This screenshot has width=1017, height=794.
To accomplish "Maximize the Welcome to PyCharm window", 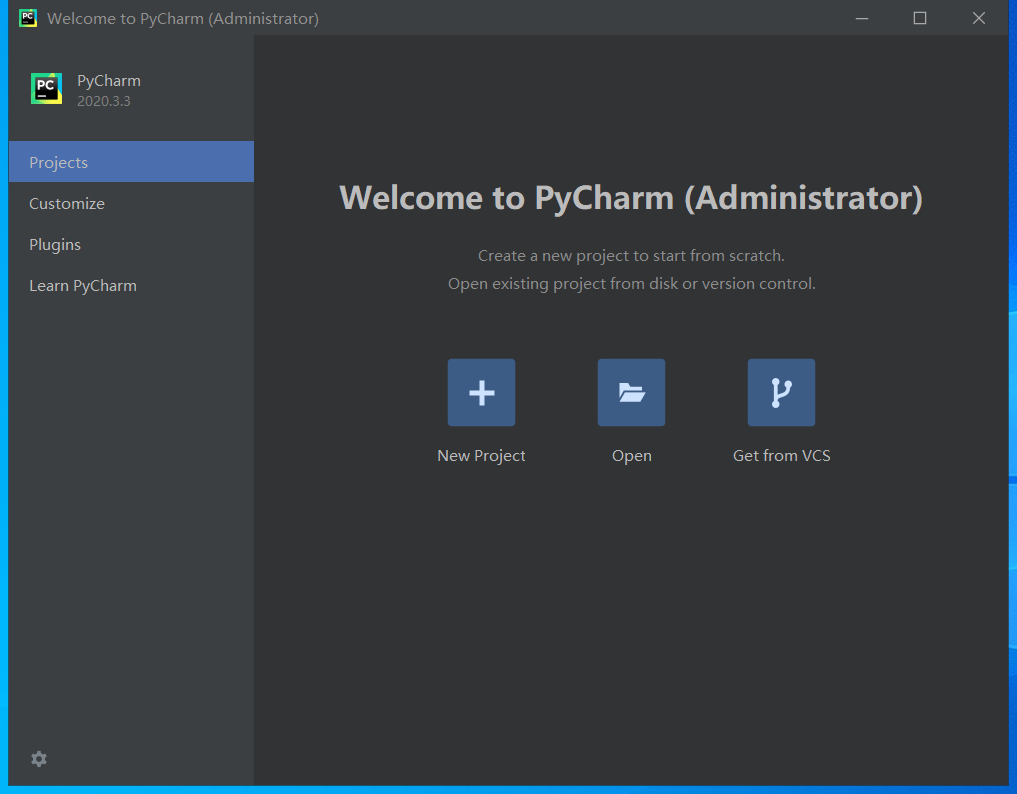I will pyautogui.click(x=920, y=18).
